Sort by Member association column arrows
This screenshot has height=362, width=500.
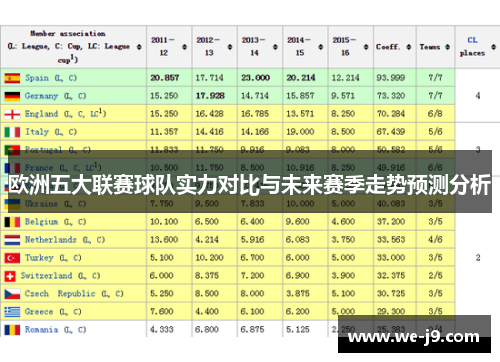[x=139, y=47]
